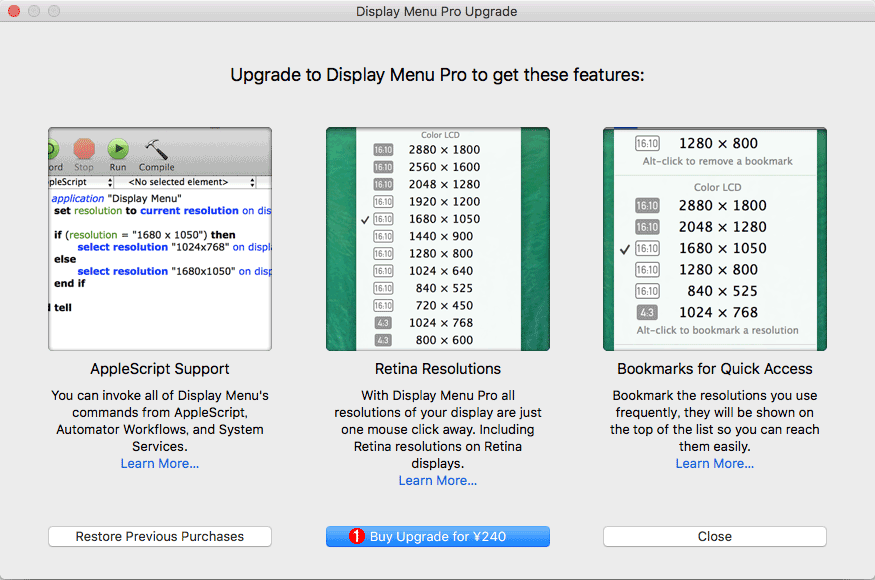The height and width of the screenshot is (580, 875).
Task: Click the Run icon in the AppleScript toolbar
Action: click(x=117, y=149)
